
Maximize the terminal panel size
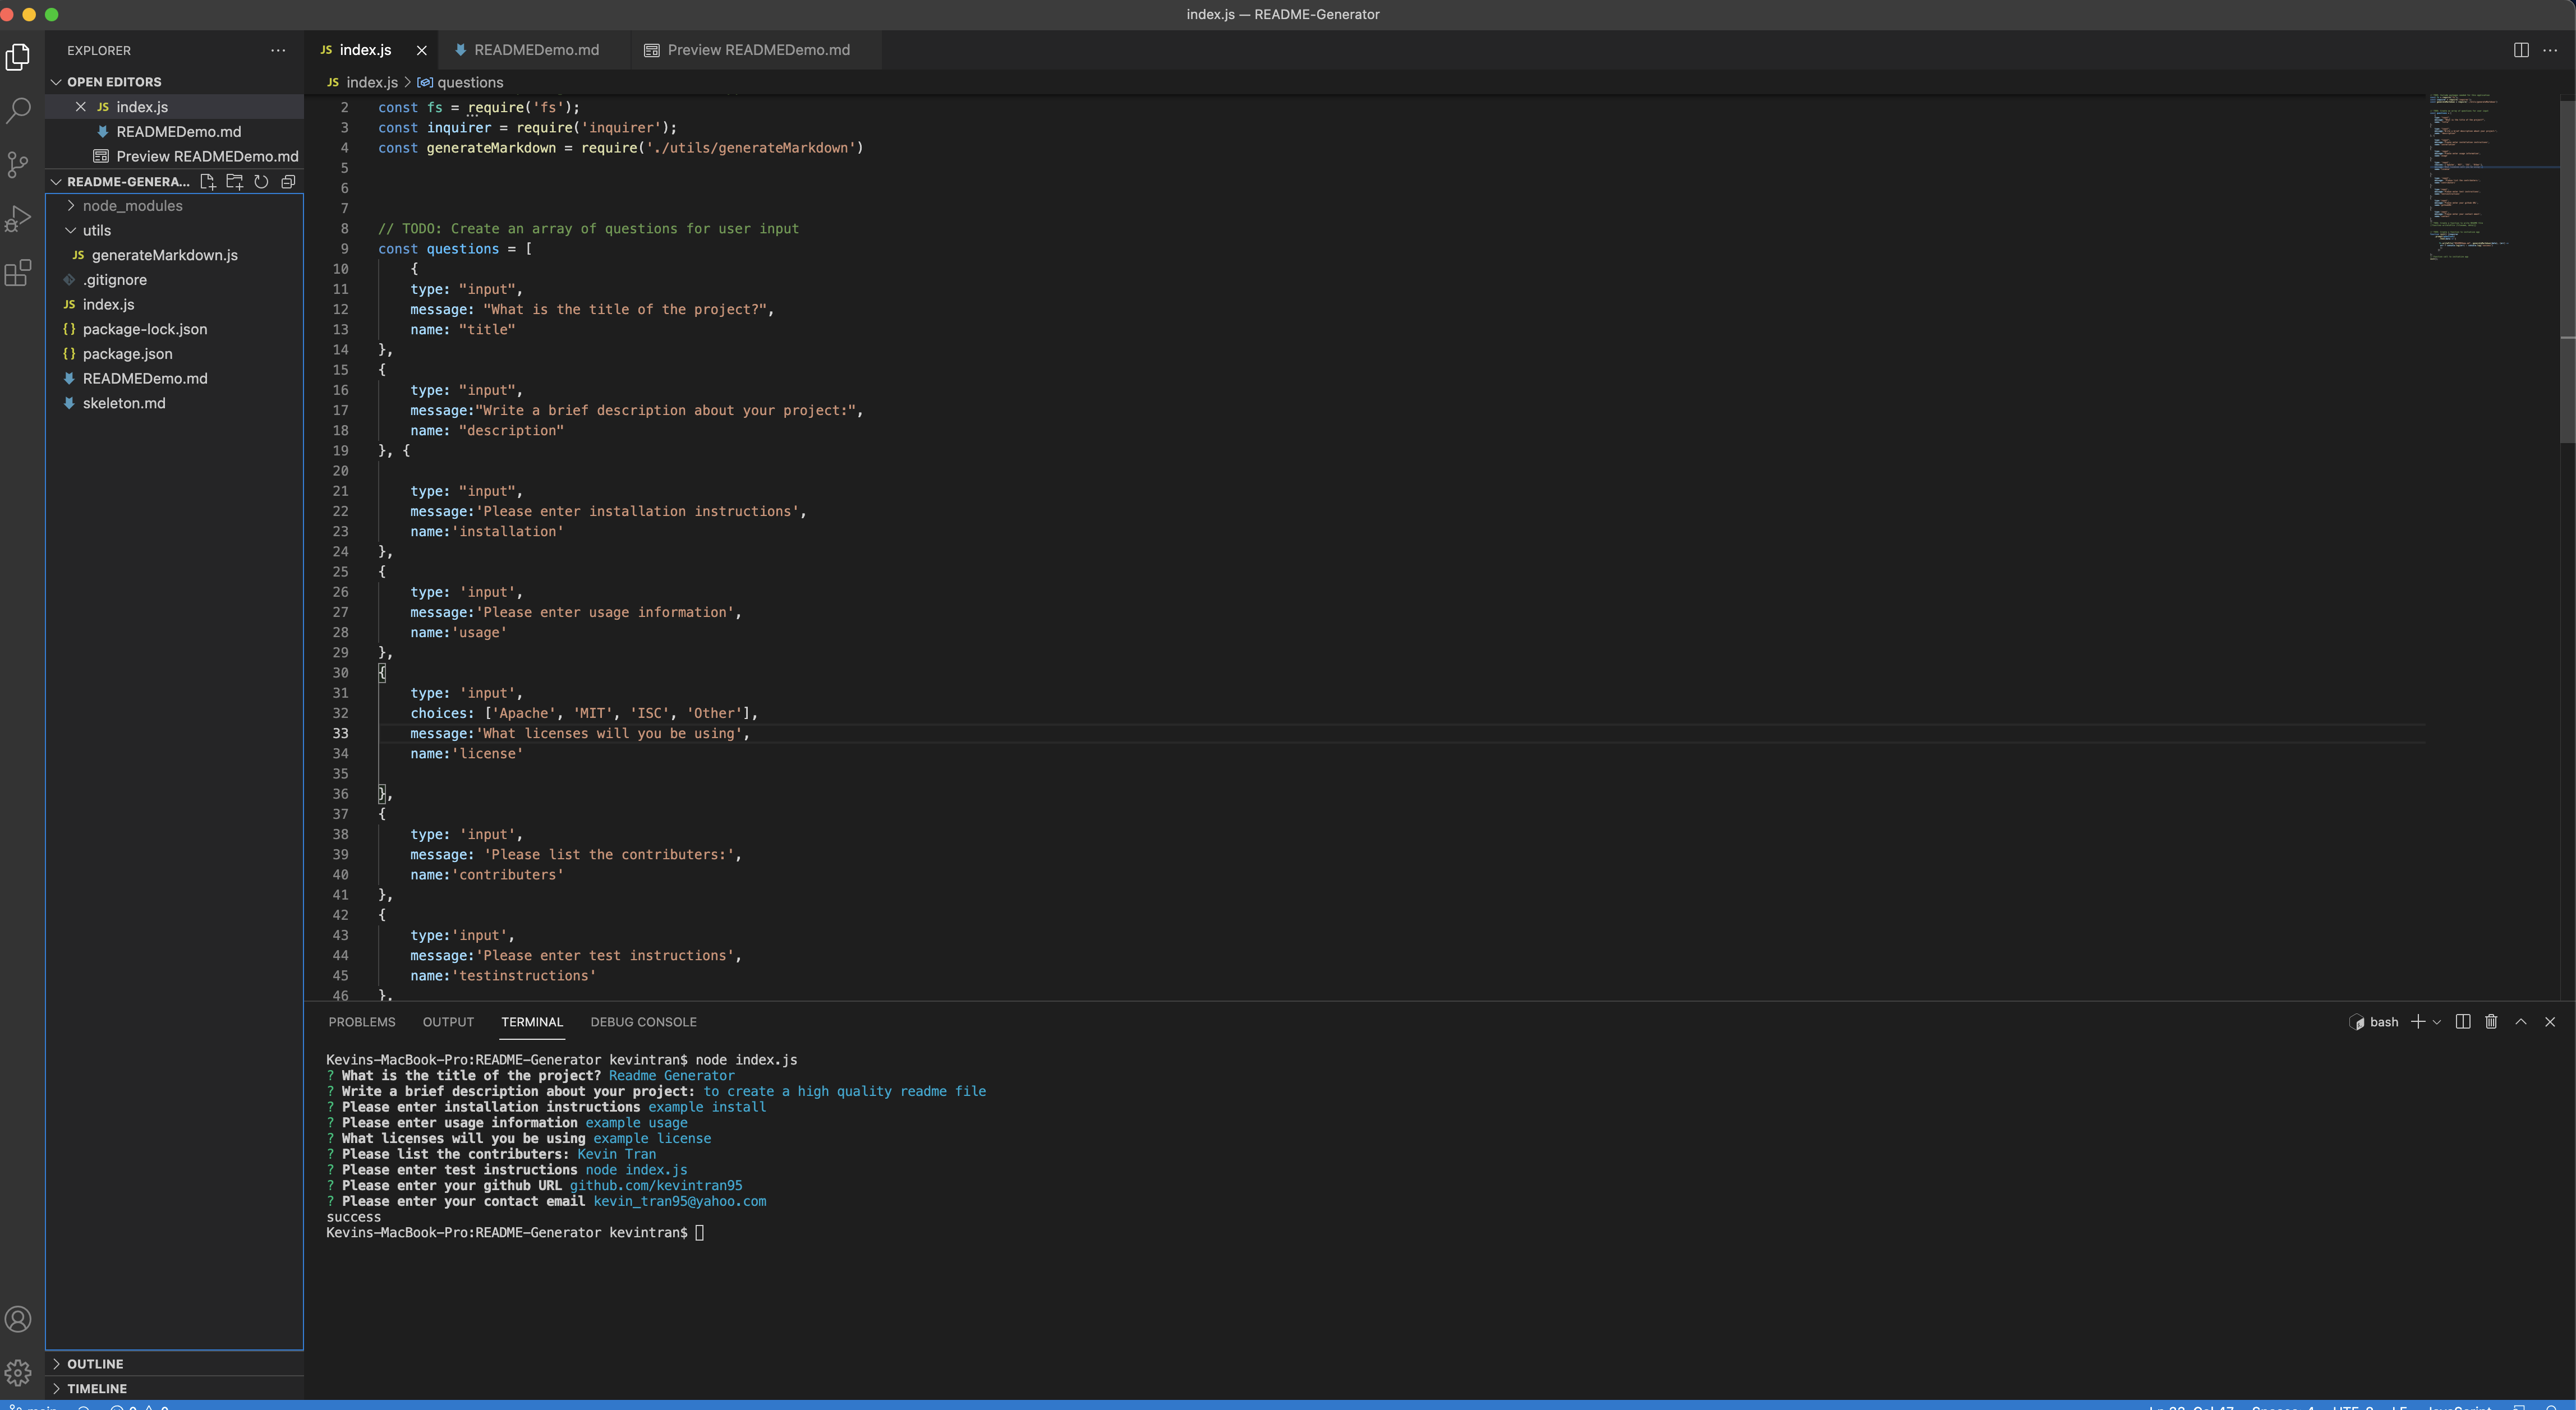(2520, 1021)
